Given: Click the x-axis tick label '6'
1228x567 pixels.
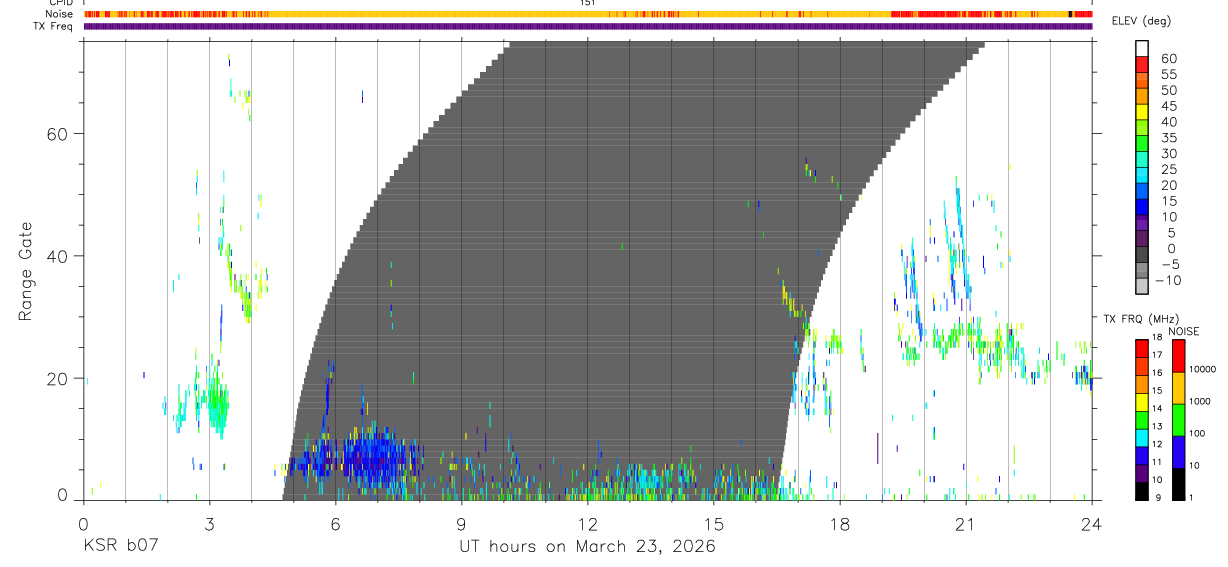Looking at the screenshot, I should point(335,523).
